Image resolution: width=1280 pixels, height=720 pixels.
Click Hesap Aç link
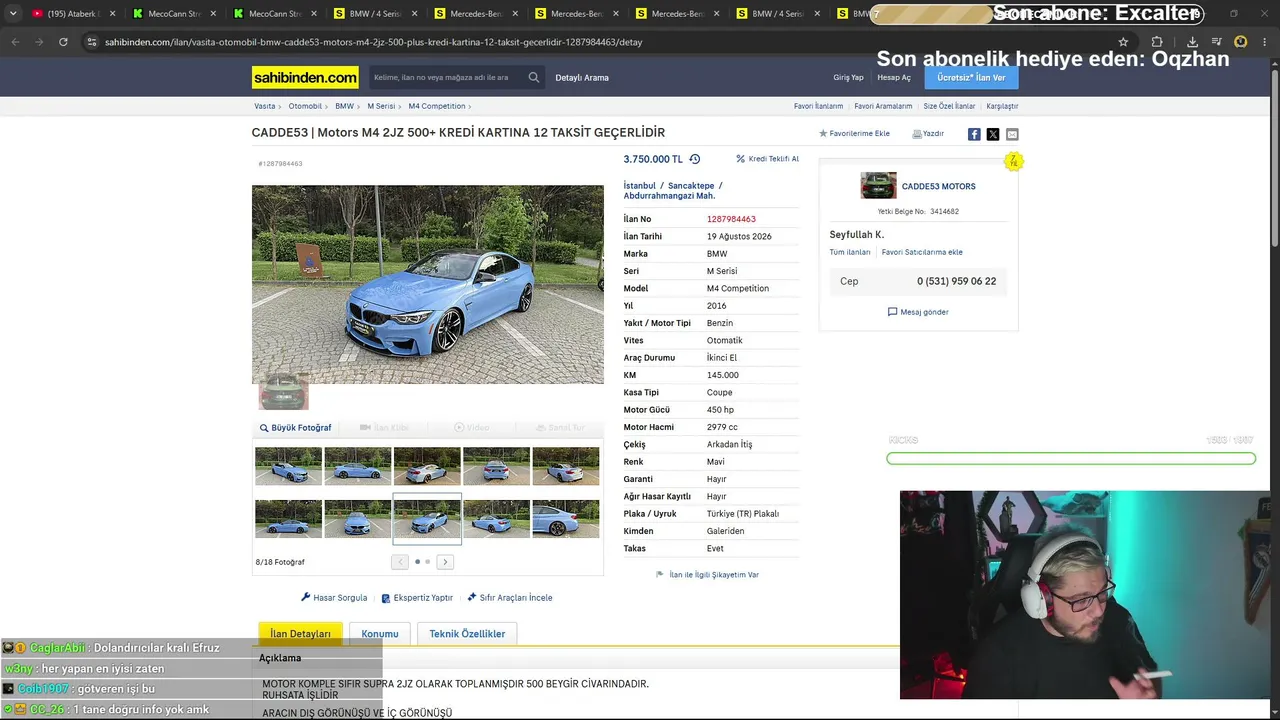894,78
